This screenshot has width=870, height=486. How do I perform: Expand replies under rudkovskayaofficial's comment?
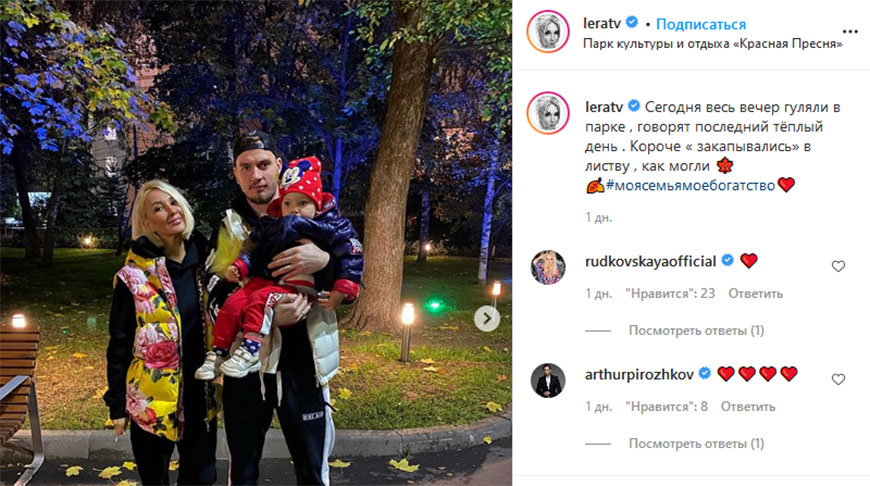click(696, 331)
